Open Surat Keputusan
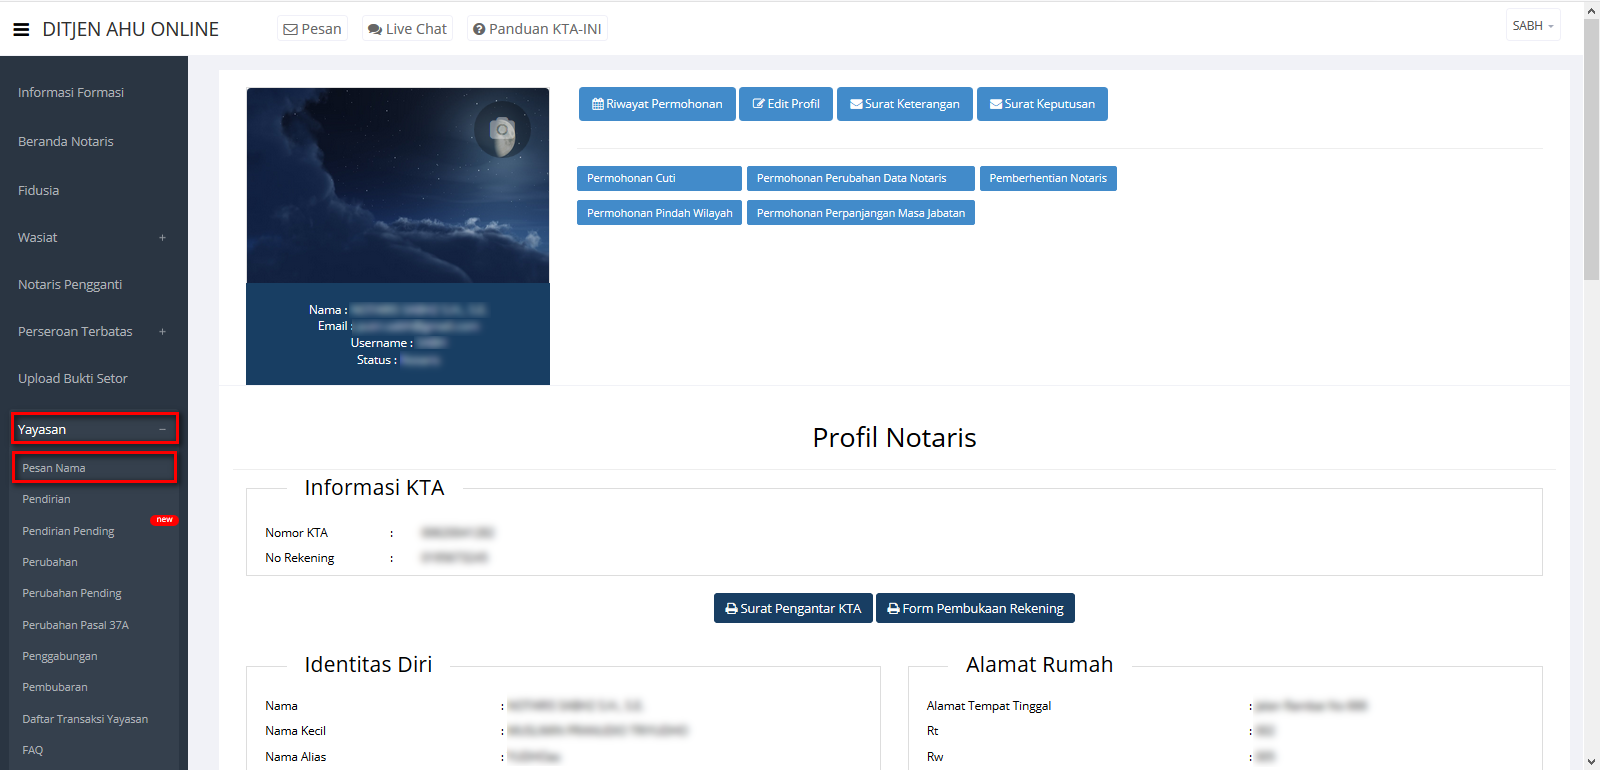The height and width of the screenshot is (770, 1600). point(1042,104)
